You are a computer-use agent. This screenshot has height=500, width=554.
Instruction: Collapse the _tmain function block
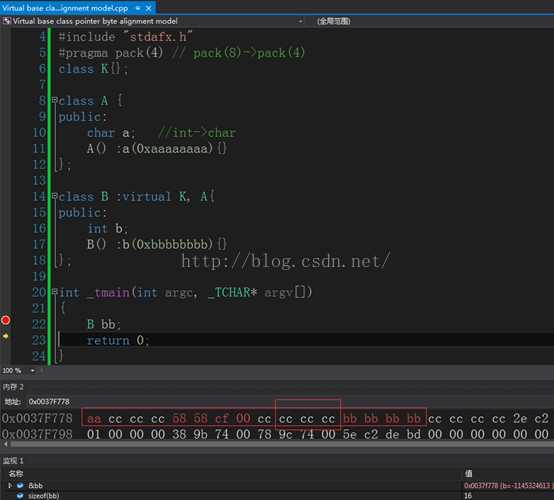[54, 292]
